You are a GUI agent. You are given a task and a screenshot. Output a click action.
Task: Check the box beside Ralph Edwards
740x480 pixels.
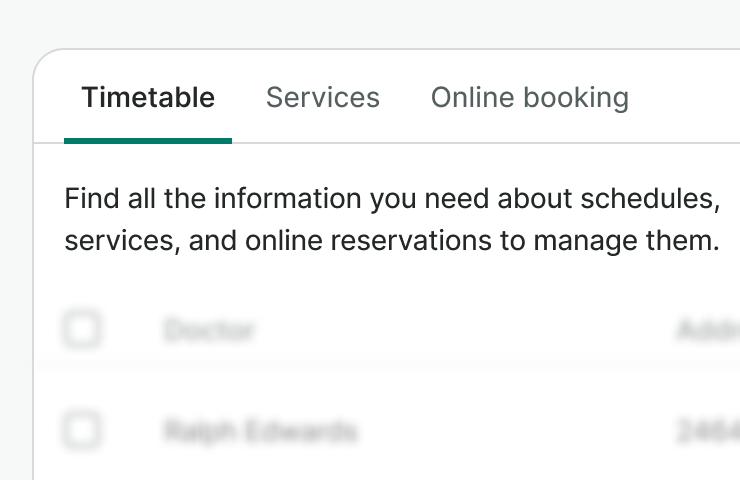pyautogui.click(x=82, y=431)
